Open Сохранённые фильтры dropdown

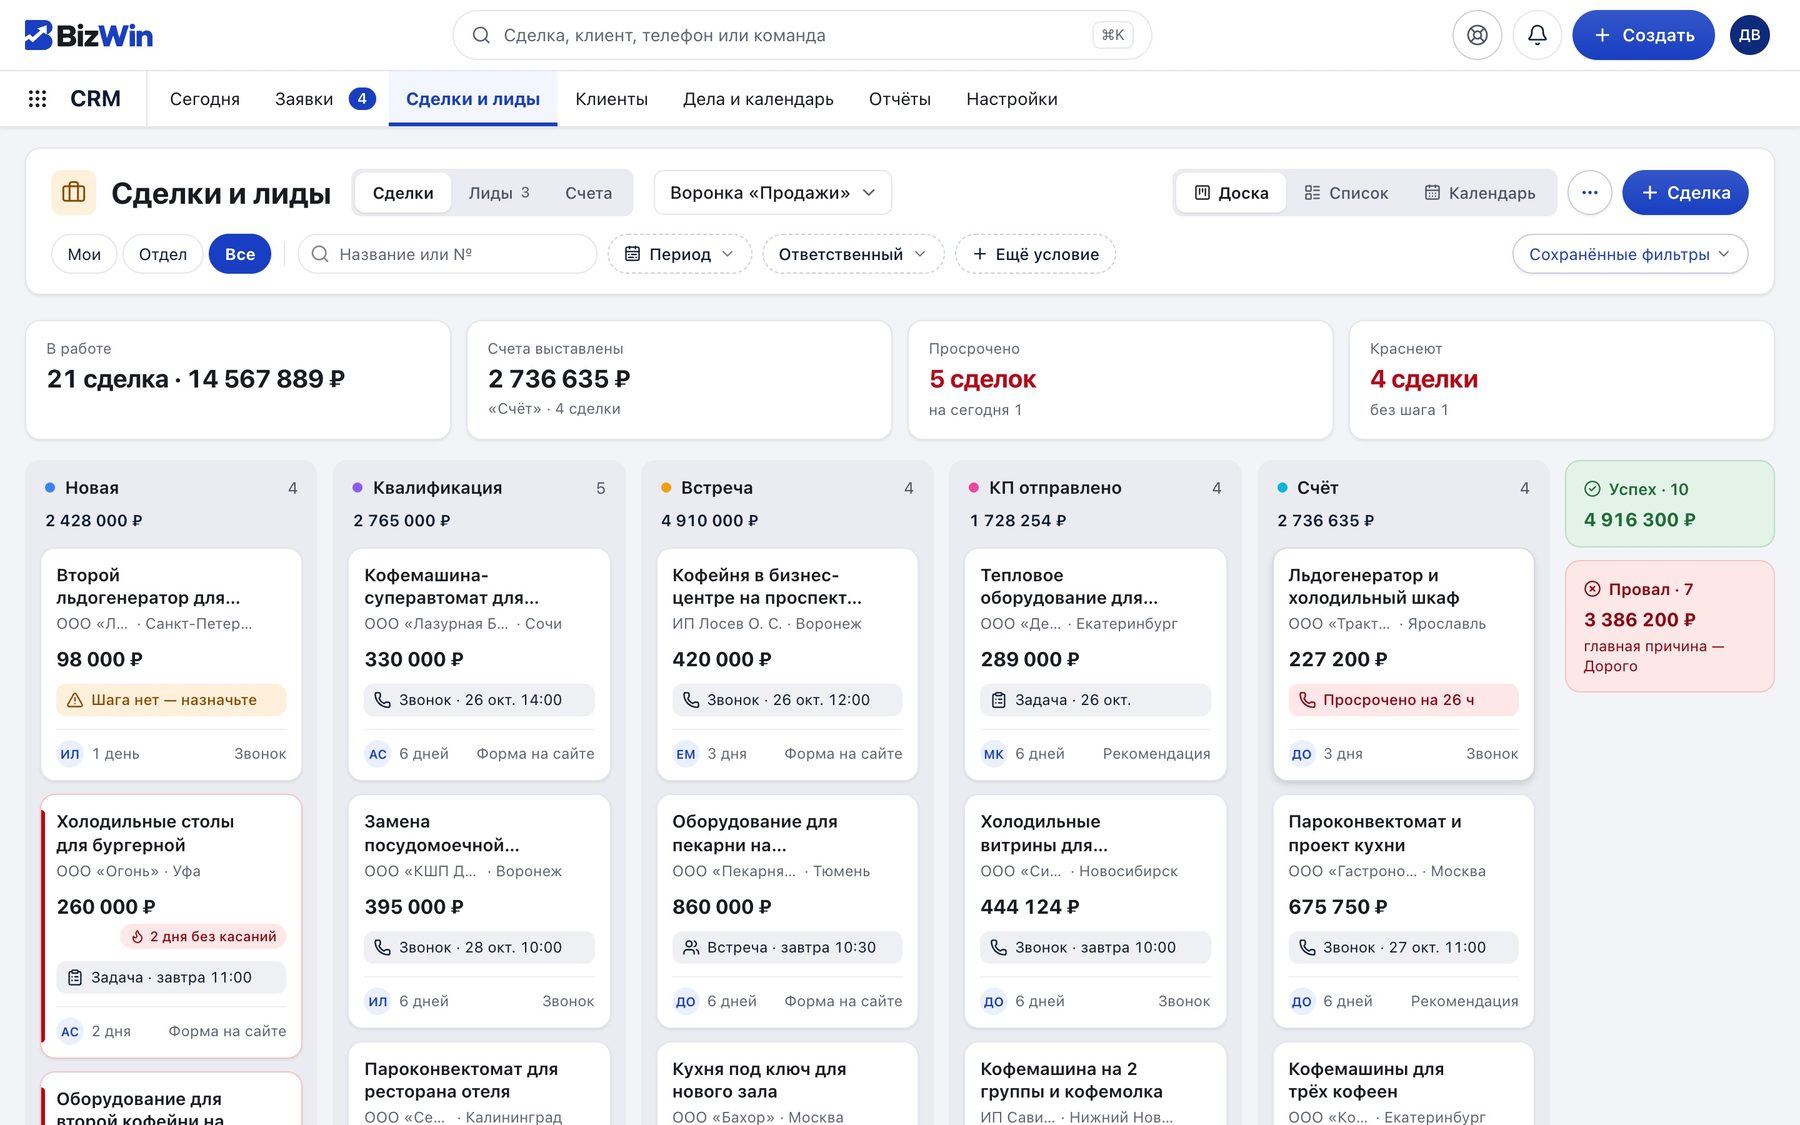click(1630, 254)
